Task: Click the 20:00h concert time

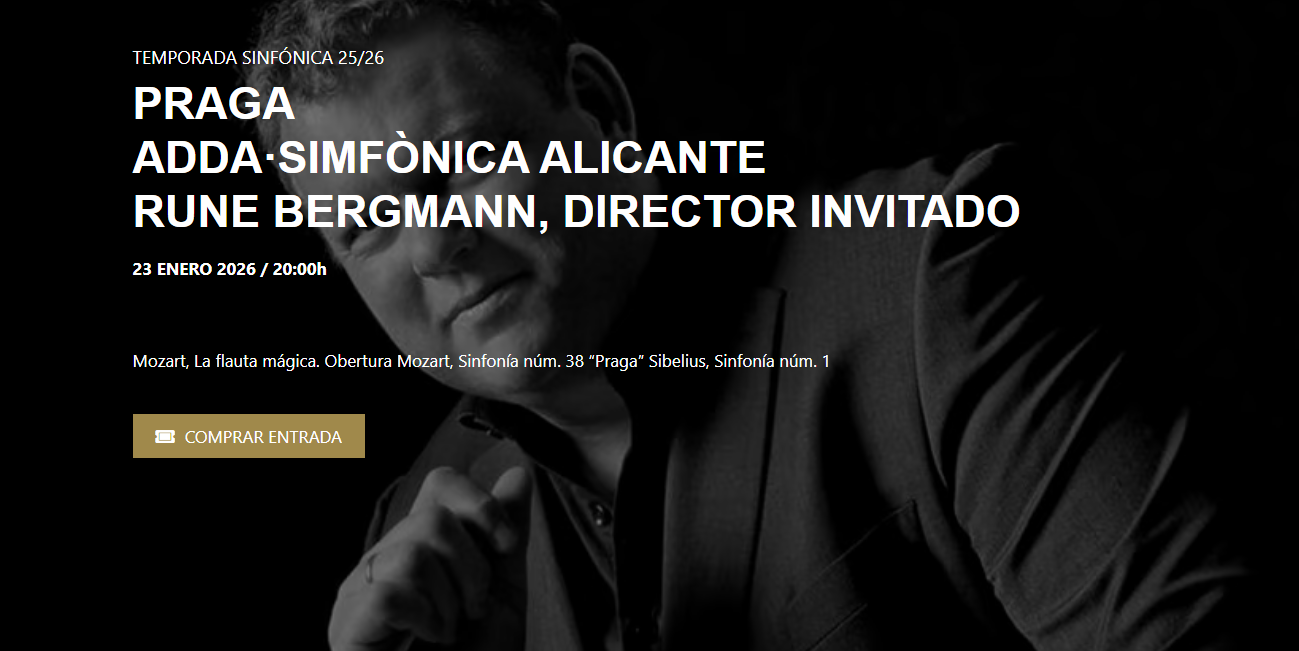Action: pos(299,269)
